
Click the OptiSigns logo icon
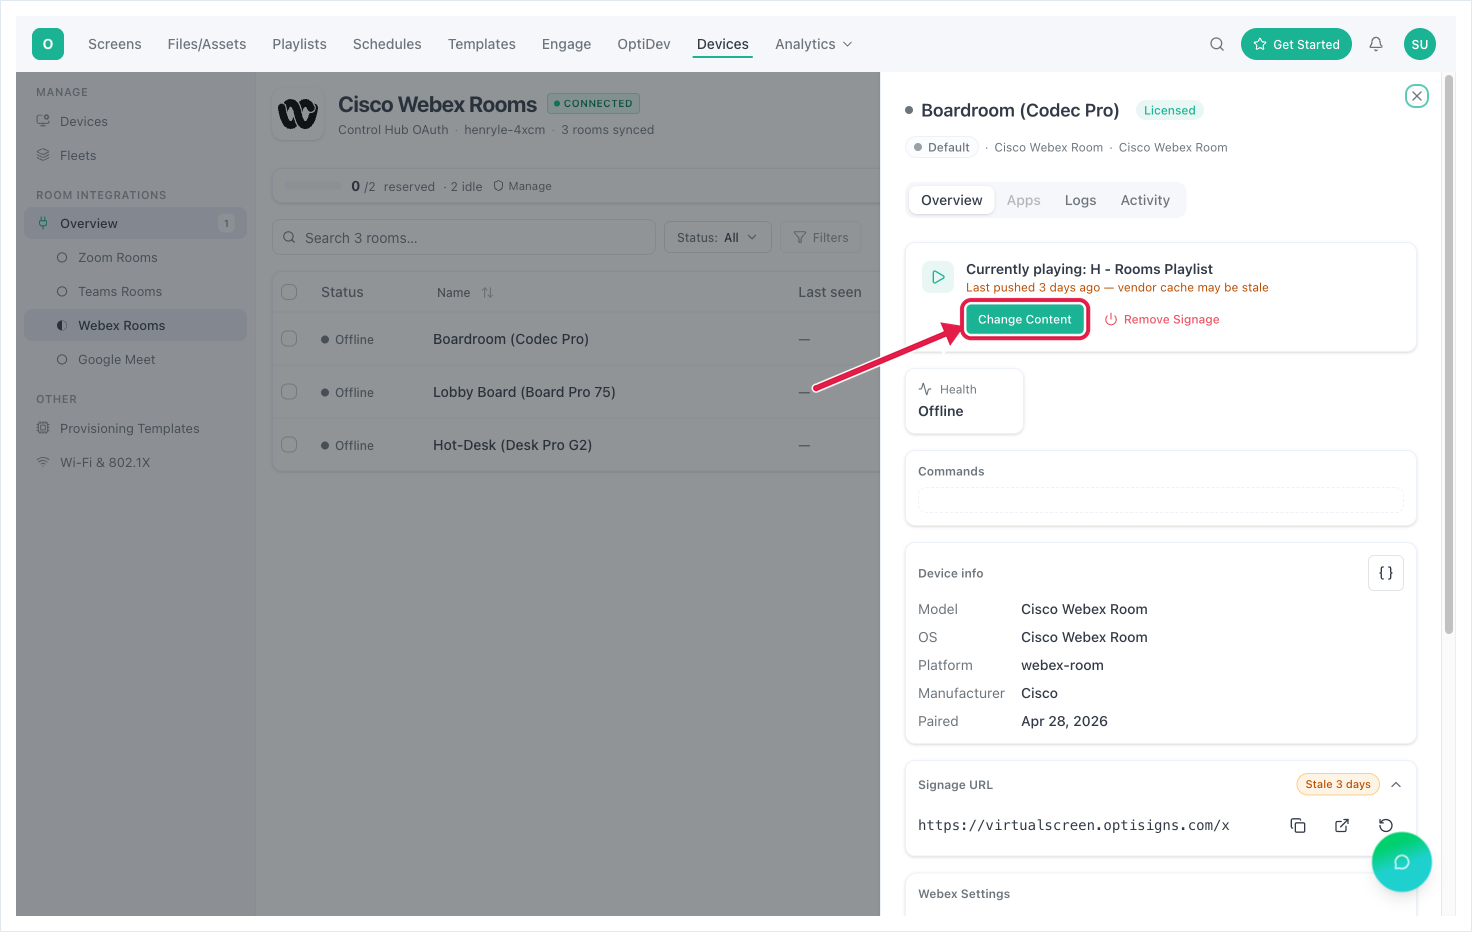tap(48, 44)
